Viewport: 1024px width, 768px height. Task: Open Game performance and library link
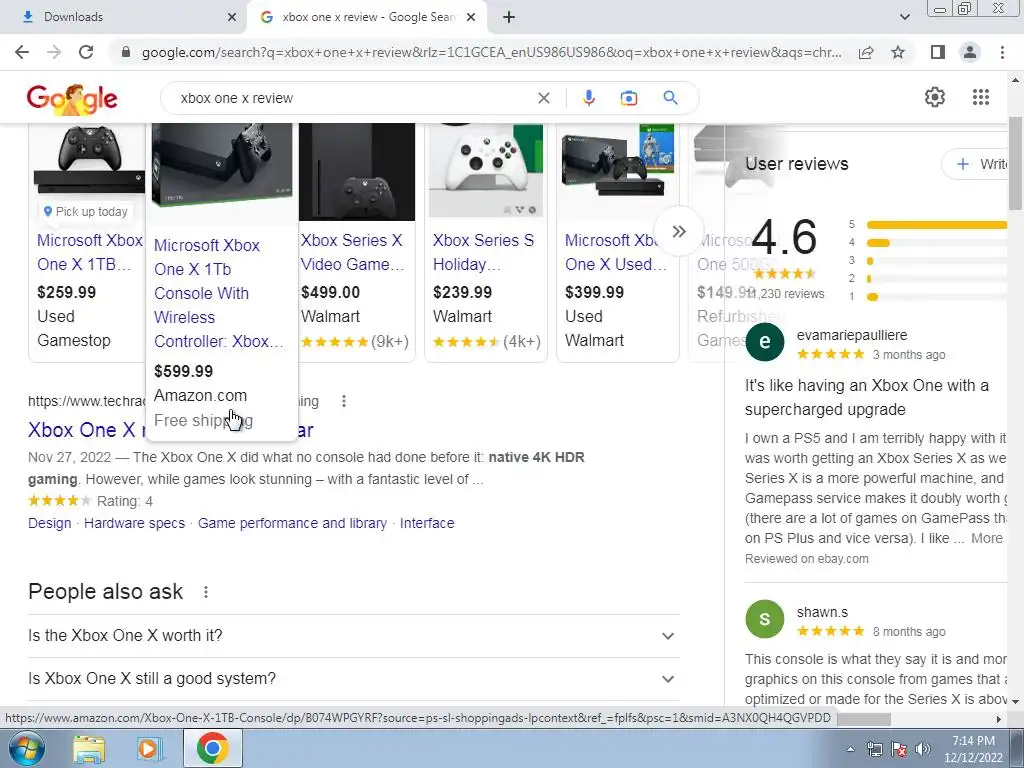[x=292, y=523]
